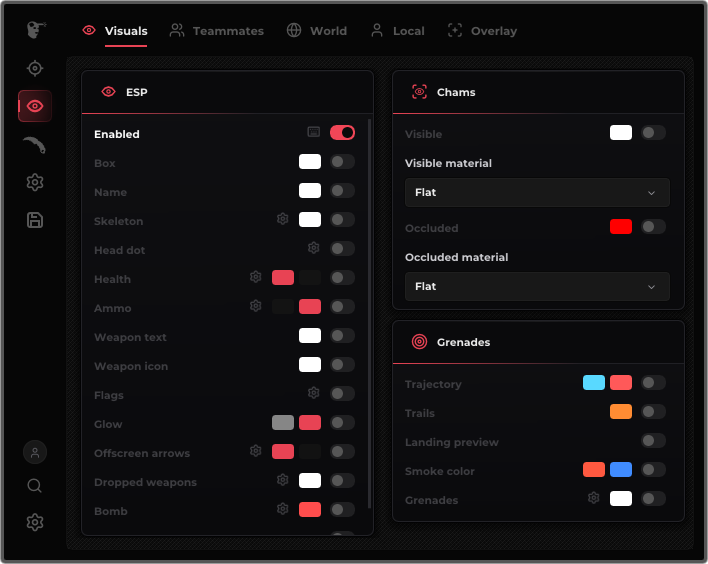Open Head dot settings gear
This screenshot has height=564, width=708.
click(313, 248)
